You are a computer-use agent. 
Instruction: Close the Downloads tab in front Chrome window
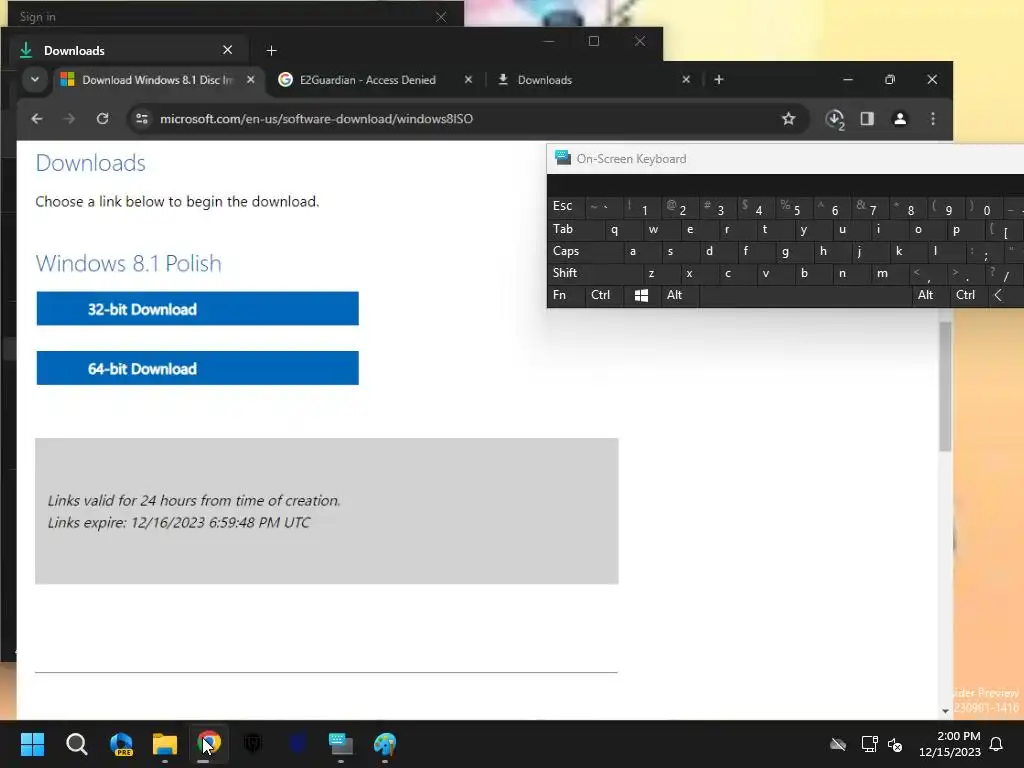[x=686, y=80]
